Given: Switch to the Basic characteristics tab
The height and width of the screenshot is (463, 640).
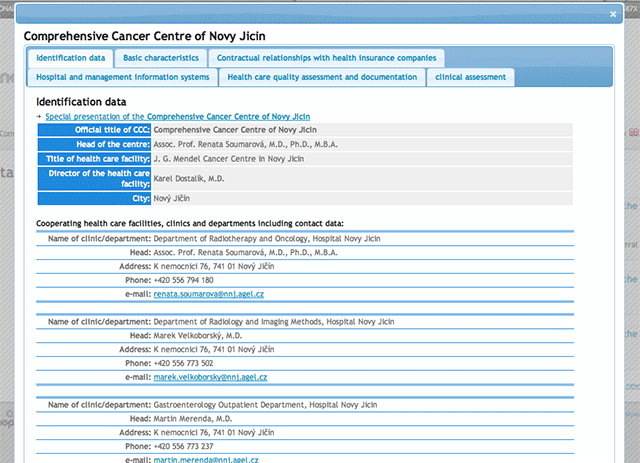Looking at the screenshot, I should (x=161, y=58).
